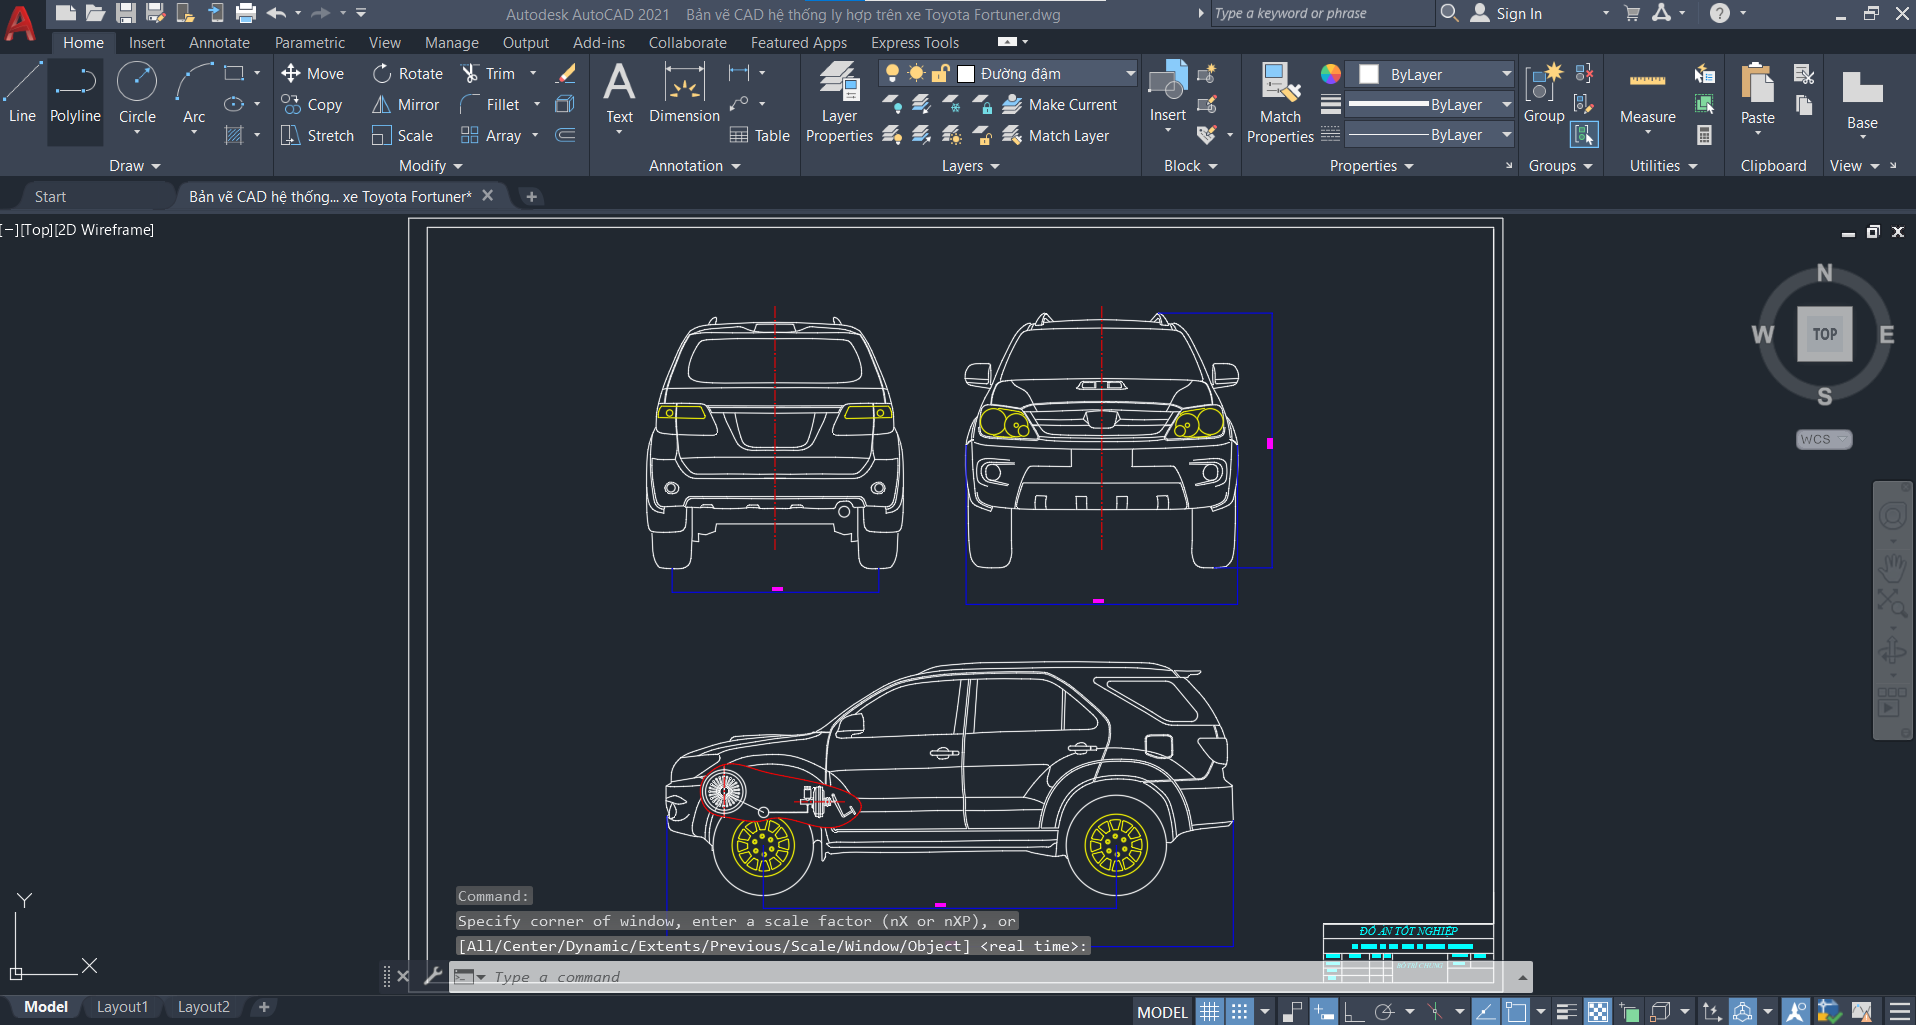Insert a Table
Image resolution: width=1916 pixels, height=1025 pixels.
(x=760, y=135)
